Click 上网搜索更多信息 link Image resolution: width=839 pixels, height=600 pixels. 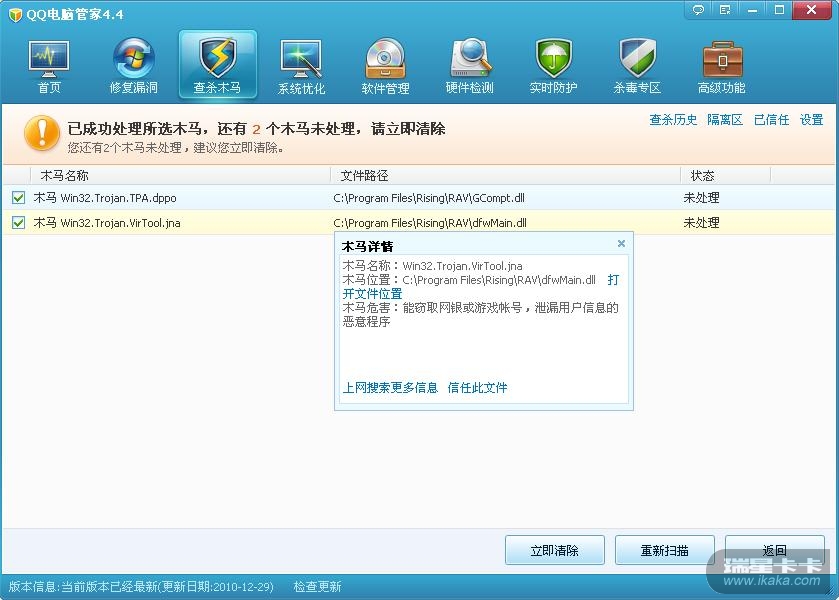pos(390,388)
